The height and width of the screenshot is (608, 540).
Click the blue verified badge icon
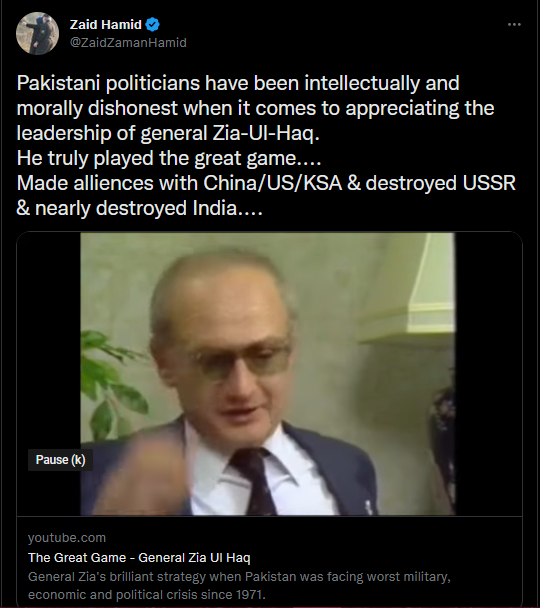[152, 25]
